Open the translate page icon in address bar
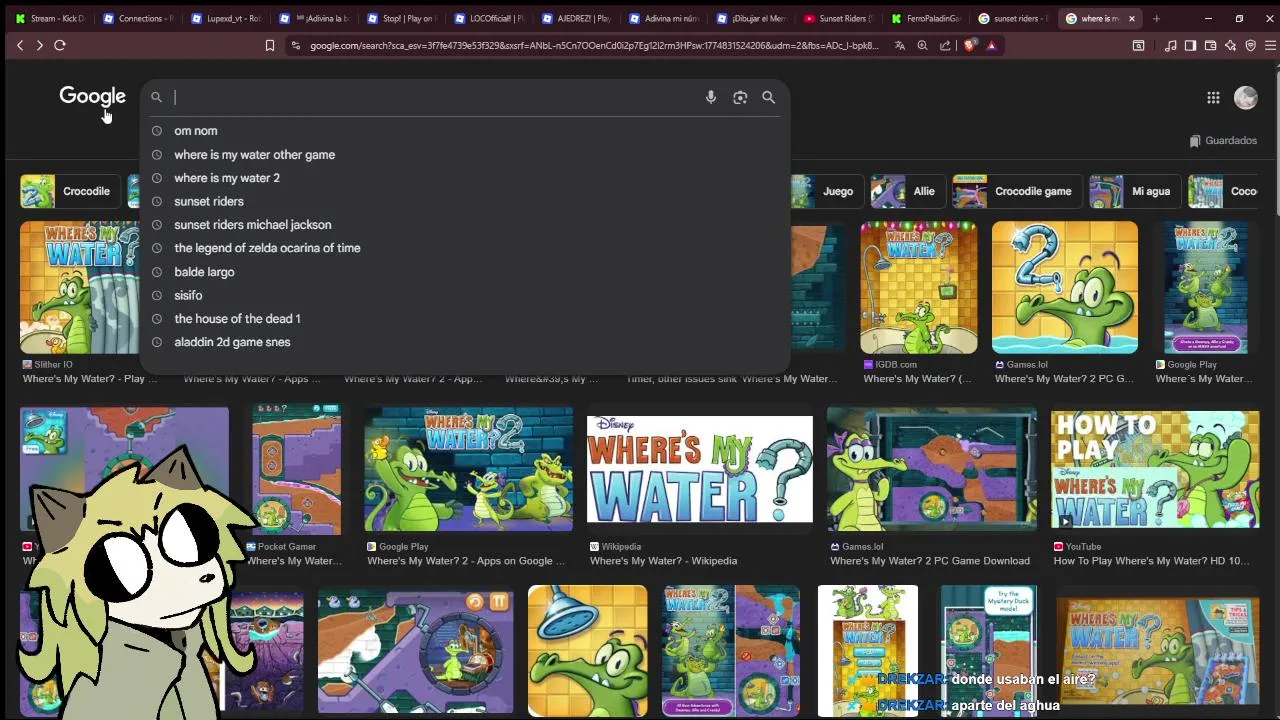 point(899,45)
